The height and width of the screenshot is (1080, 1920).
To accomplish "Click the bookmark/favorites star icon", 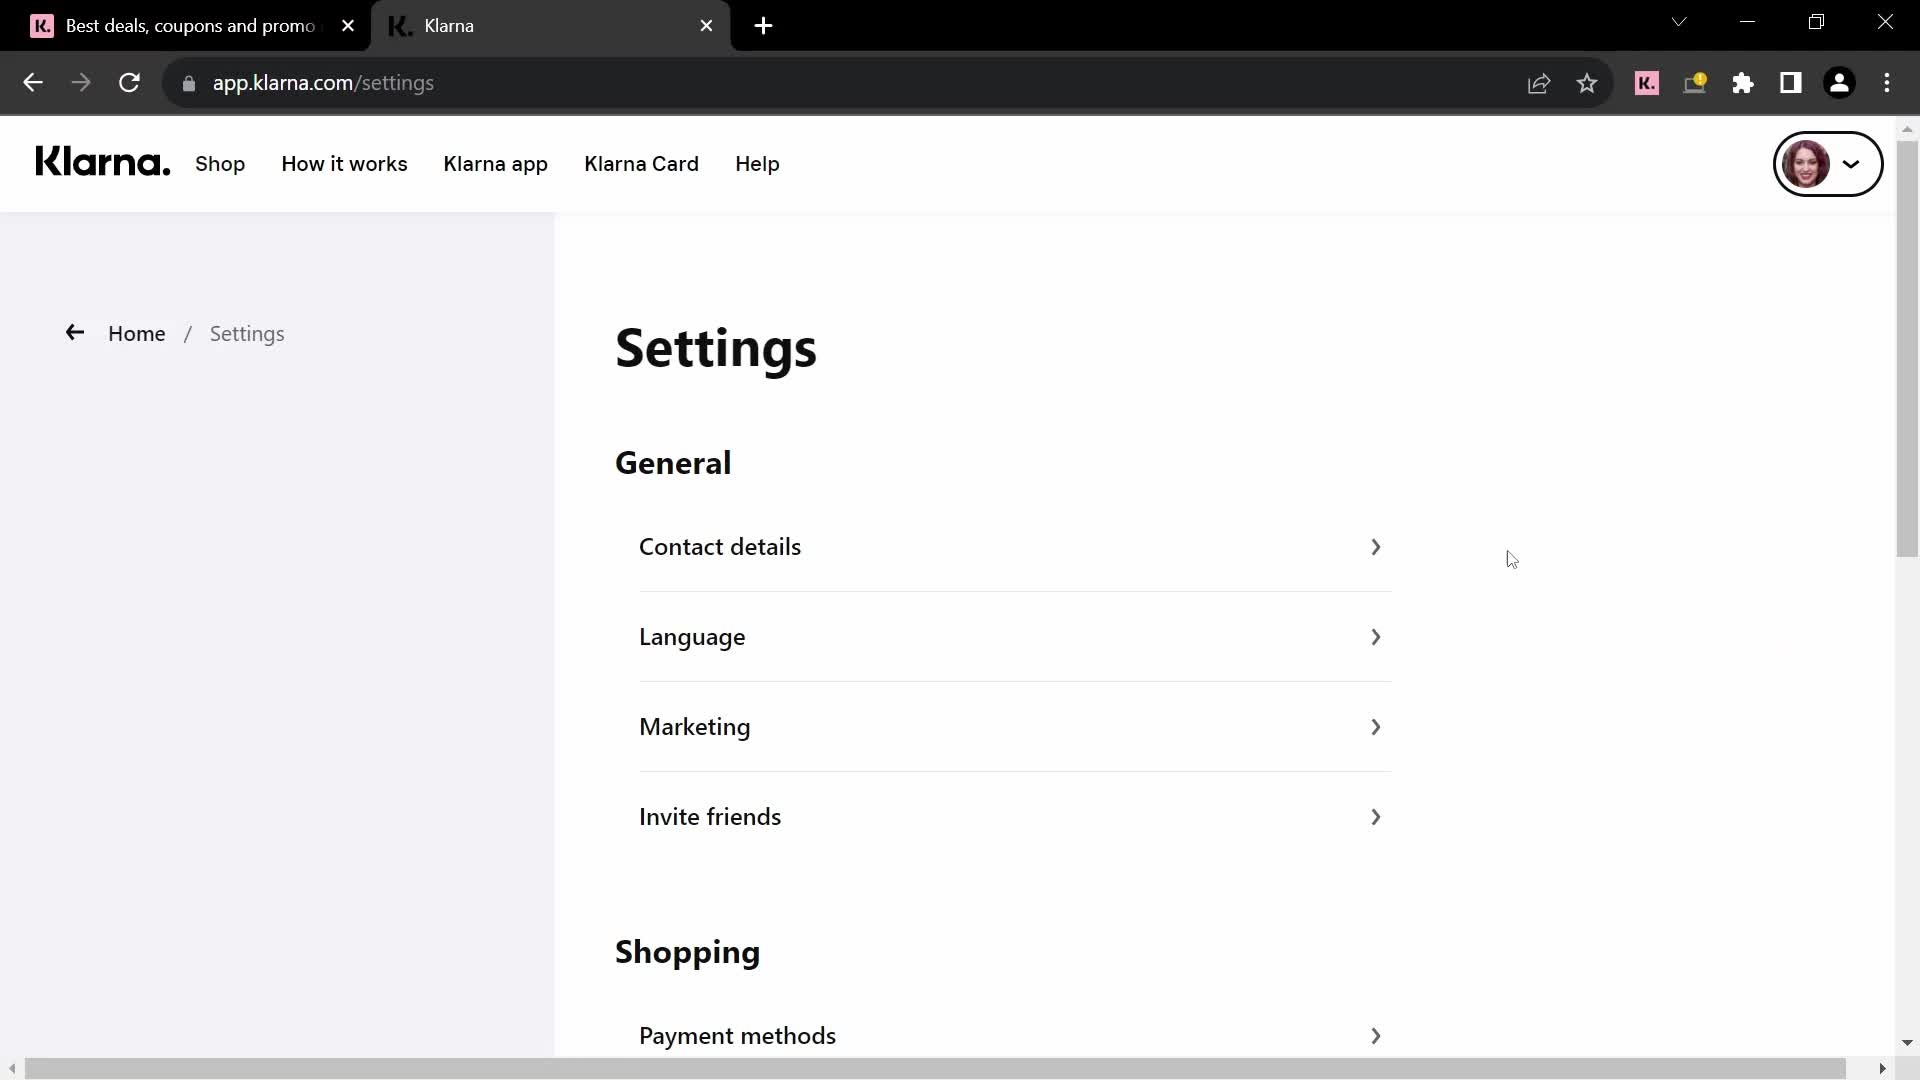I will 1588,82.
